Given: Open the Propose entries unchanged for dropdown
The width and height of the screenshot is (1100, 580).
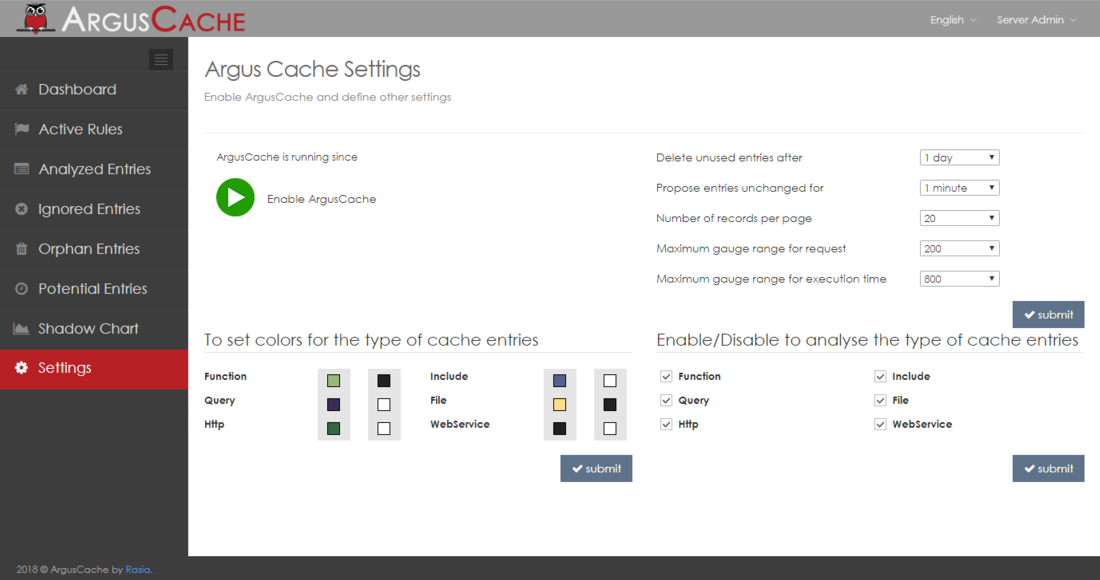Looking at the screenshot, I should point(959,187).
